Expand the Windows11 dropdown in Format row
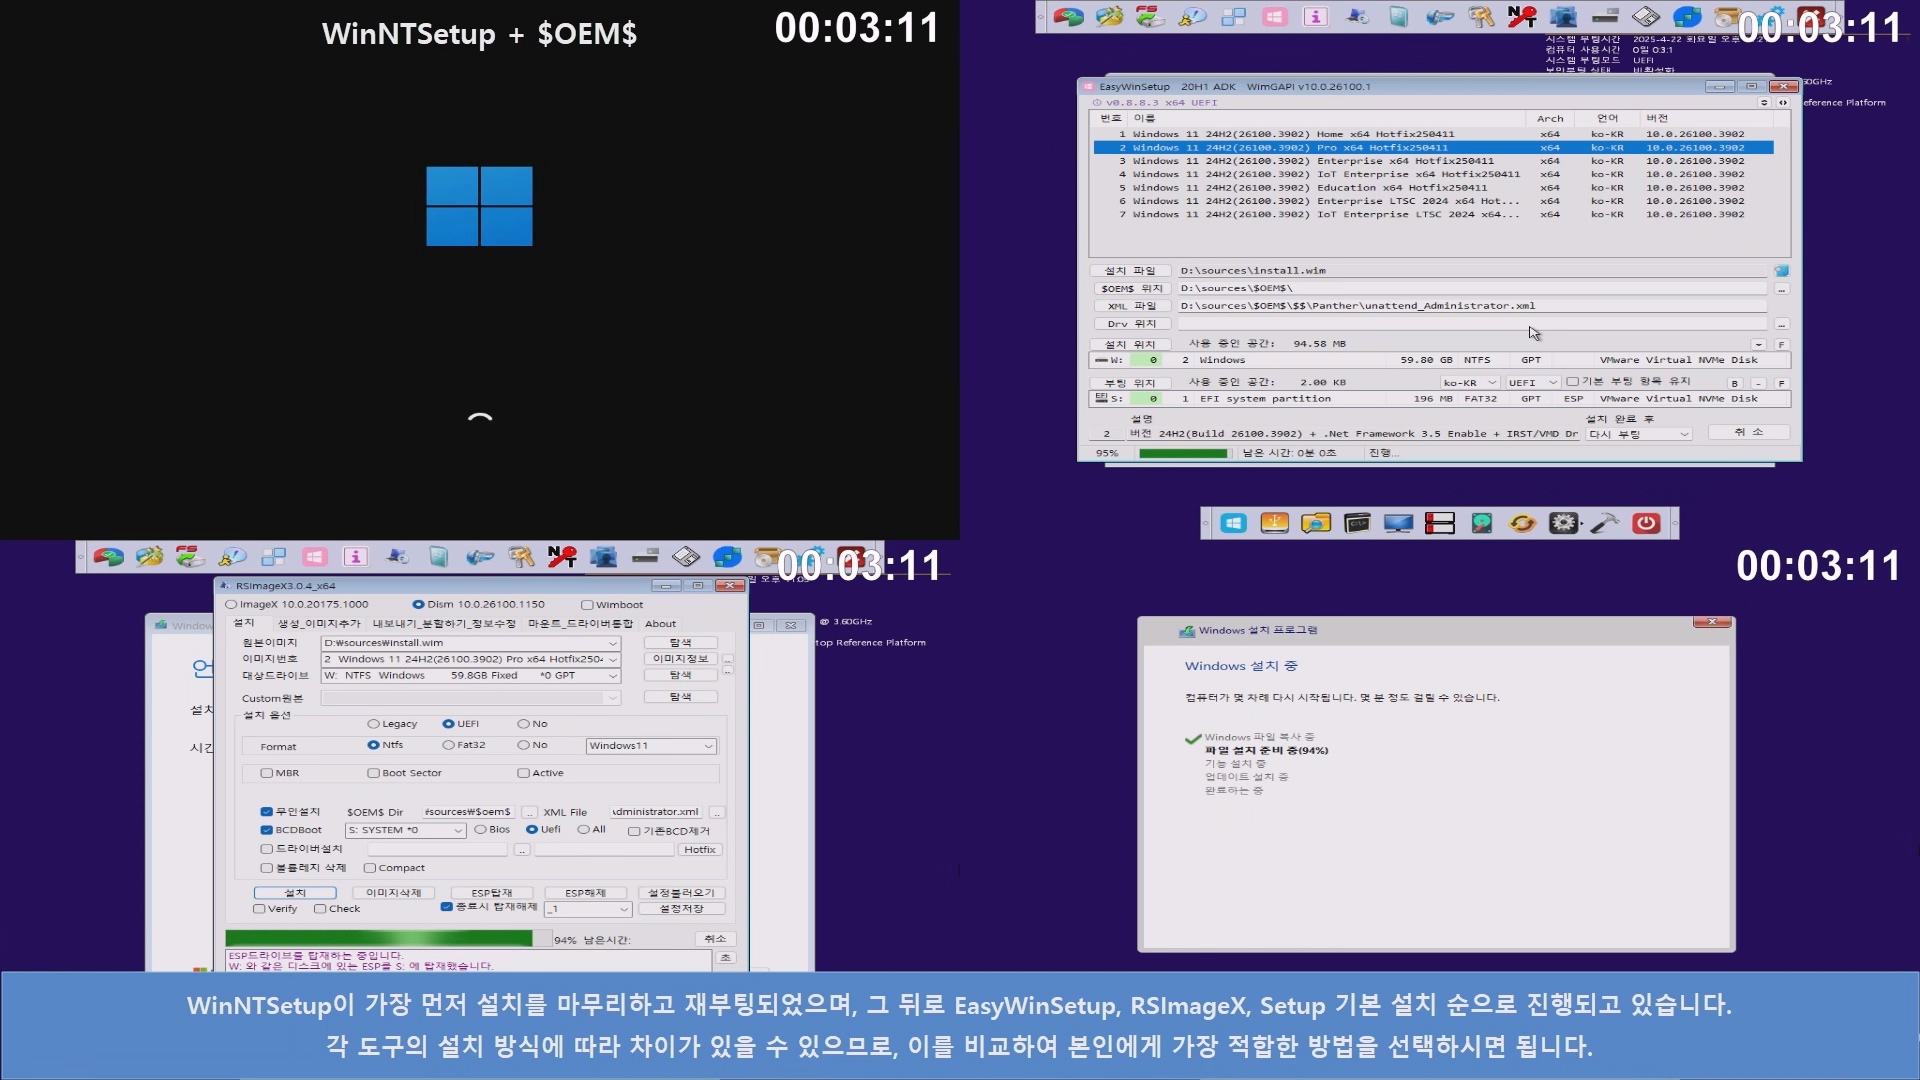 [708, 746]
